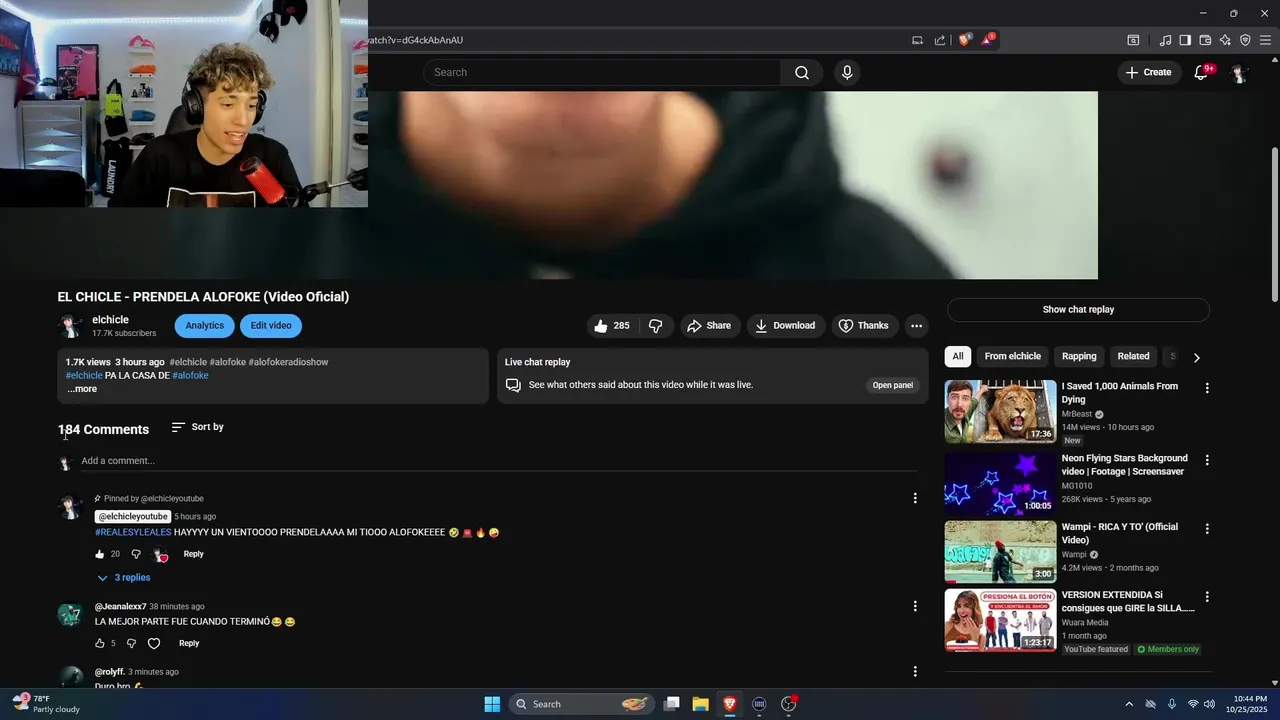This screenshot has height=720, width=1280.
Task: Open YouTube notifications bell
Action: tap(1202, 72)
